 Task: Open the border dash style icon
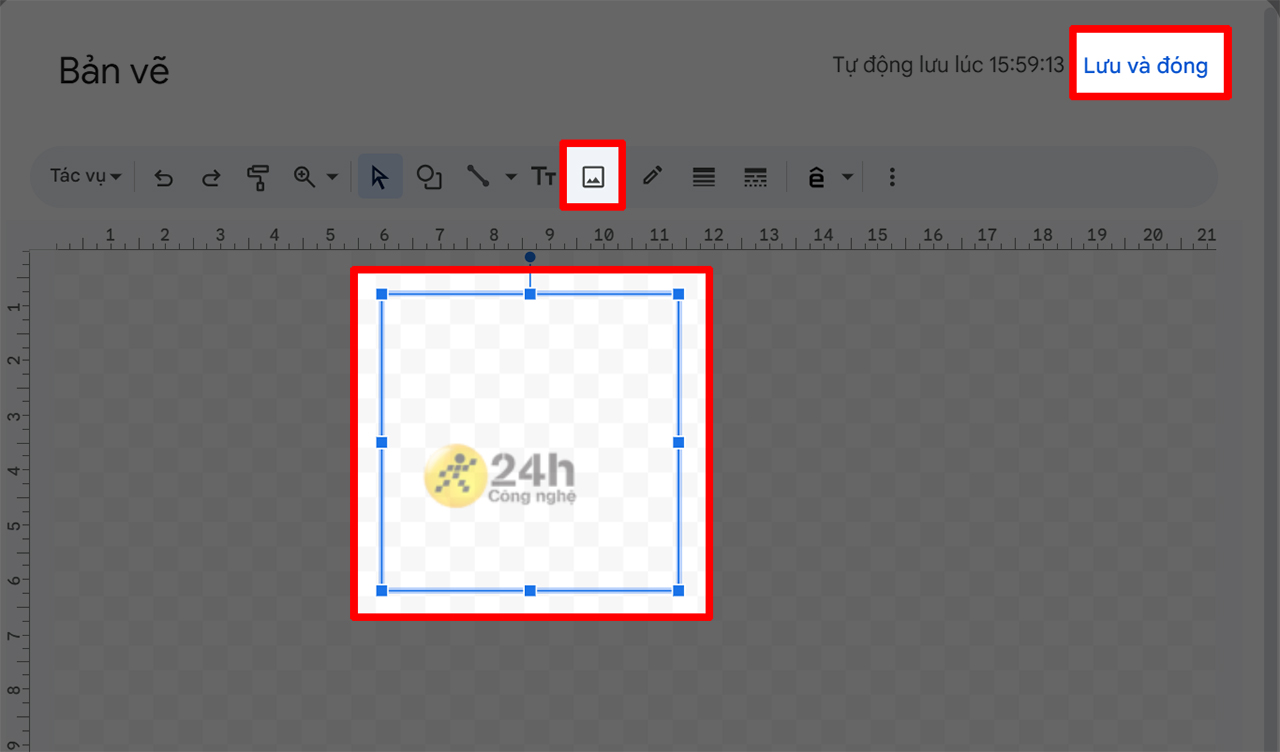coord(755,177)
